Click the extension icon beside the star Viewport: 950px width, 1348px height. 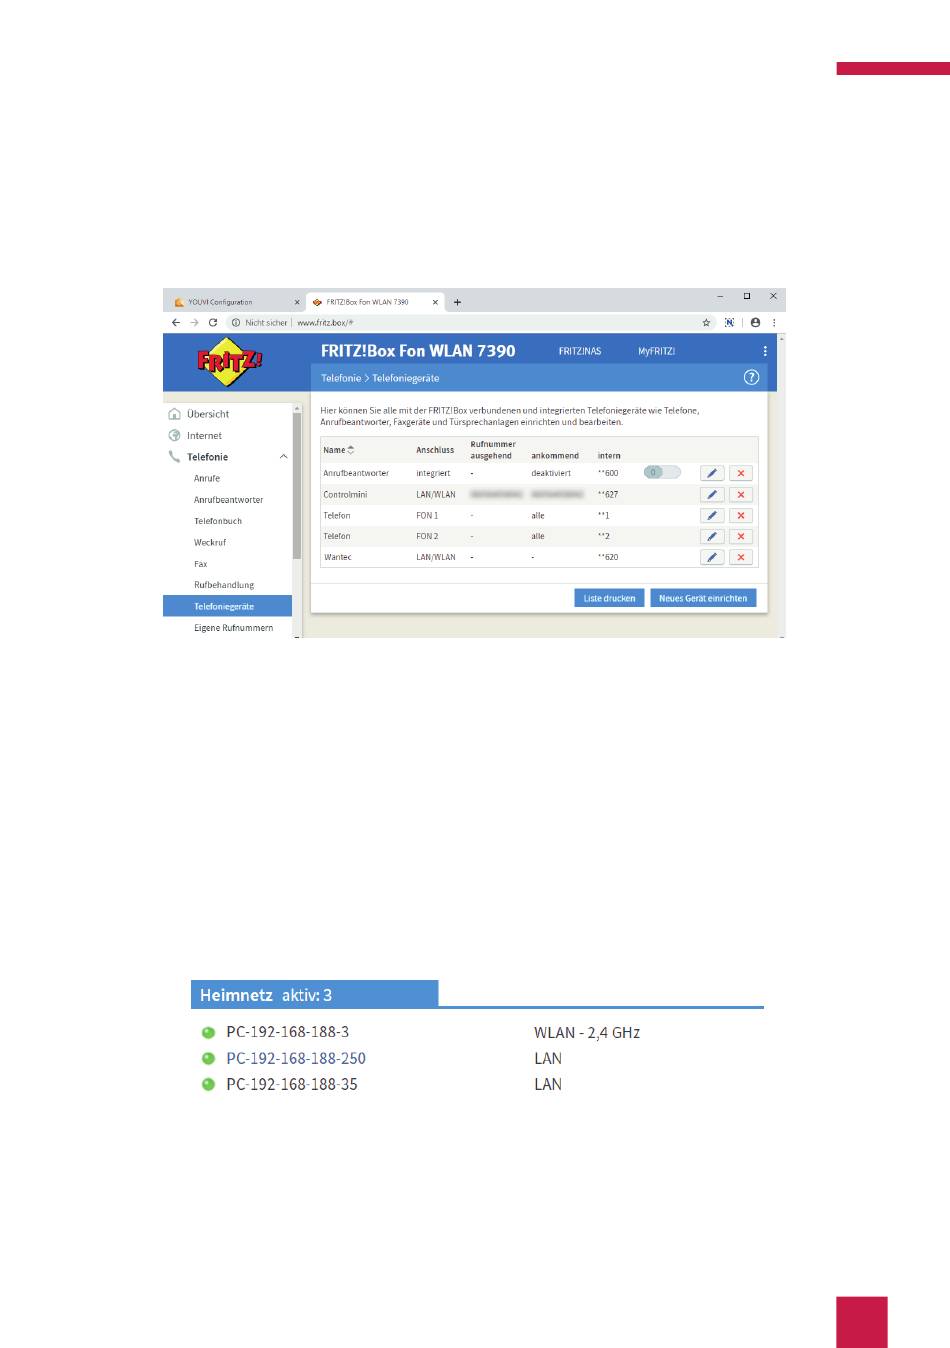729,322
